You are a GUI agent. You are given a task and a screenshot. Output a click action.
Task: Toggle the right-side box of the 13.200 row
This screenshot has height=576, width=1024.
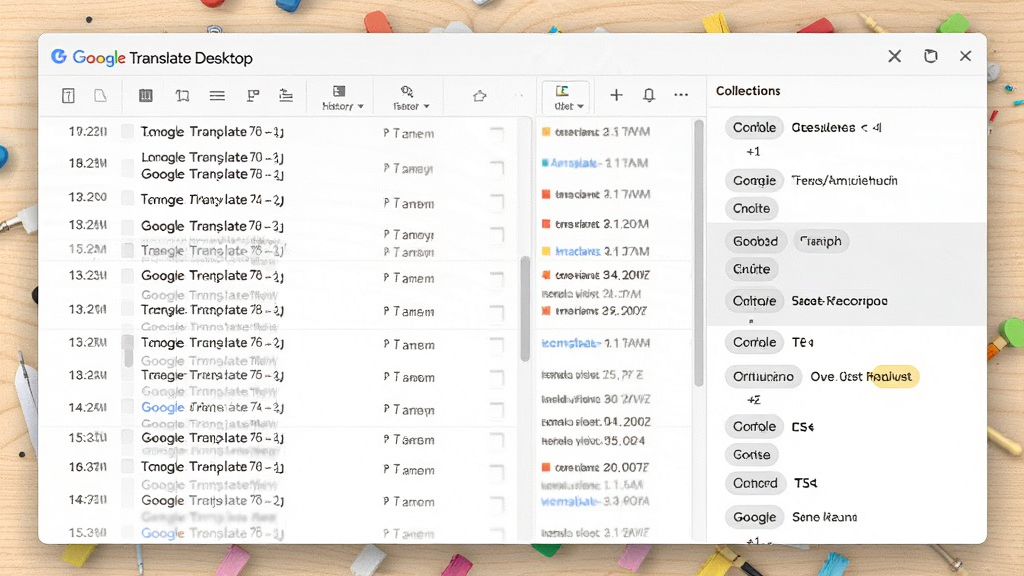point(497,202)
